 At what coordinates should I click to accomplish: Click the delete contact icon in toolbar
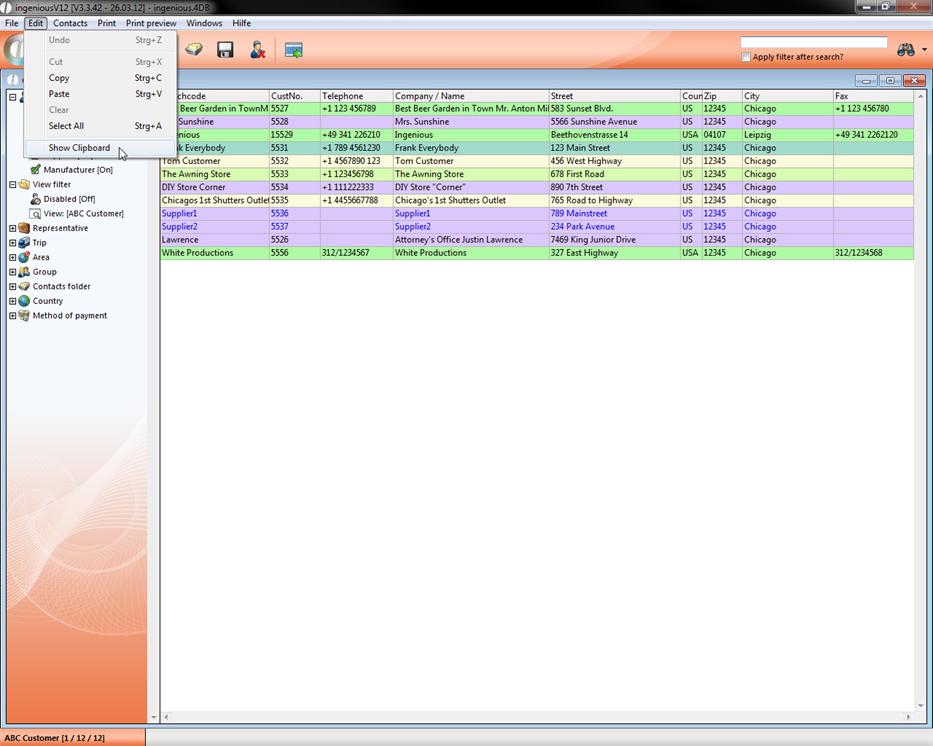point(258,50)
